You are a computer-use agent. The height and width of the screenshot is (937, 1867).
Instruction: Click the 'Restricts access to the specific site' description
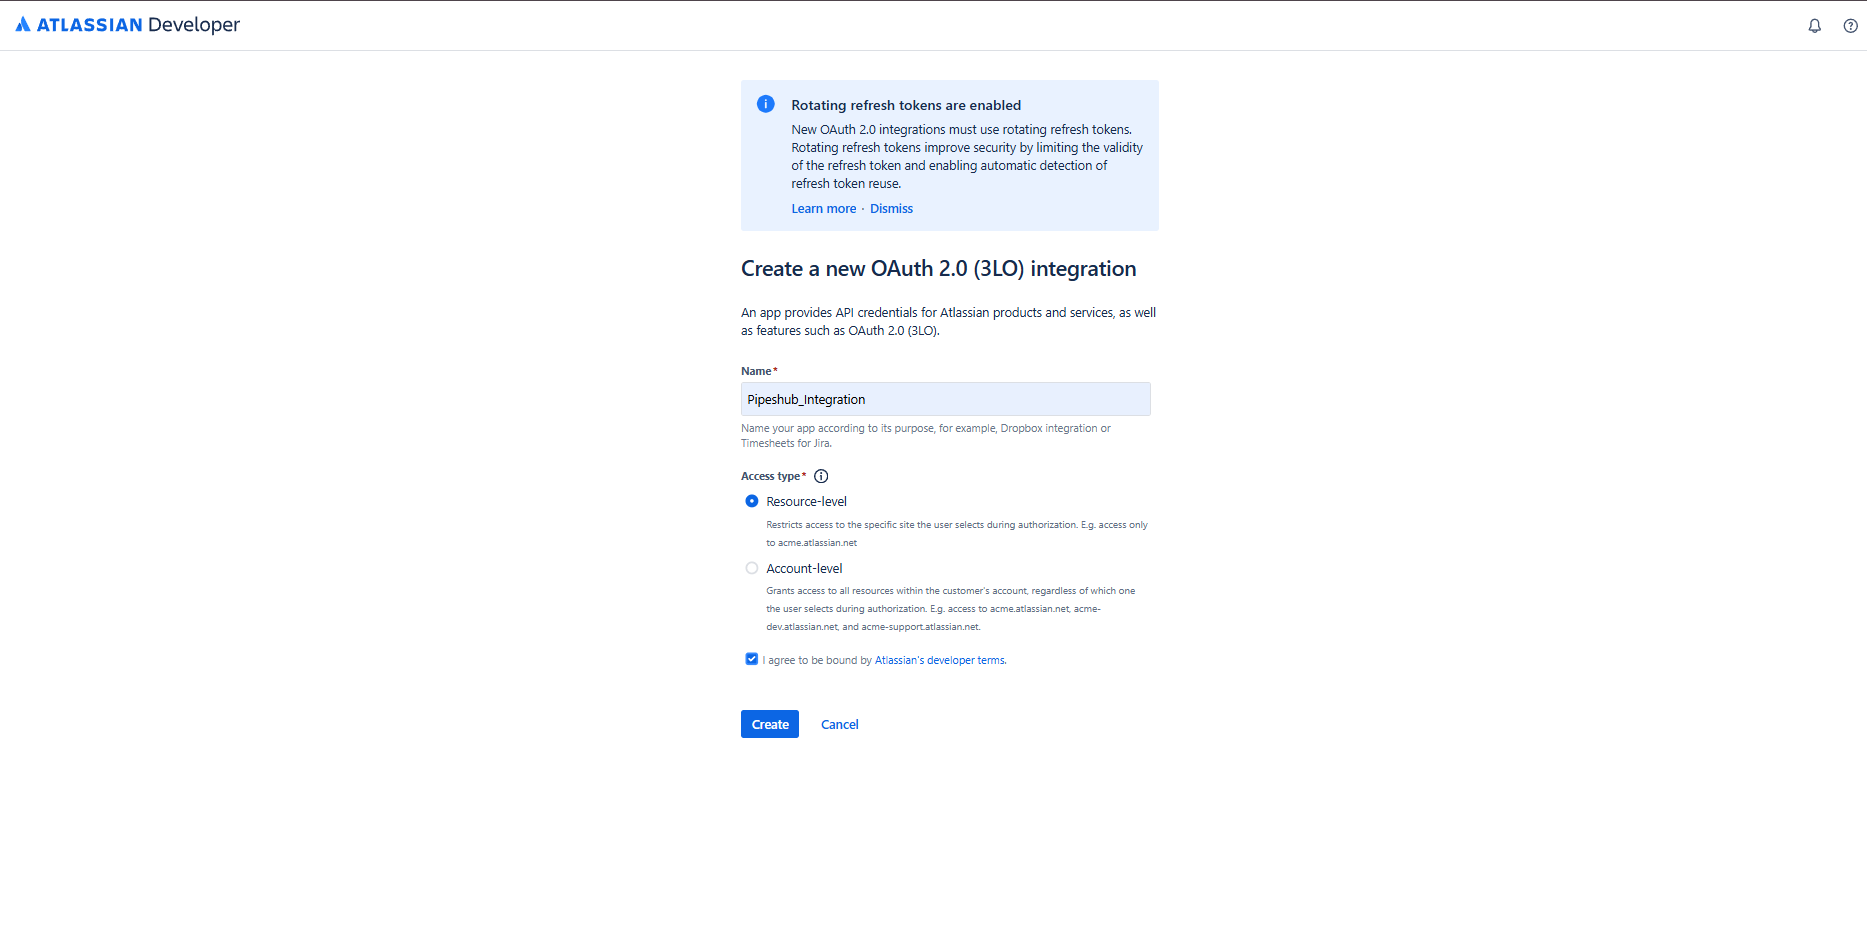[957, 534]
